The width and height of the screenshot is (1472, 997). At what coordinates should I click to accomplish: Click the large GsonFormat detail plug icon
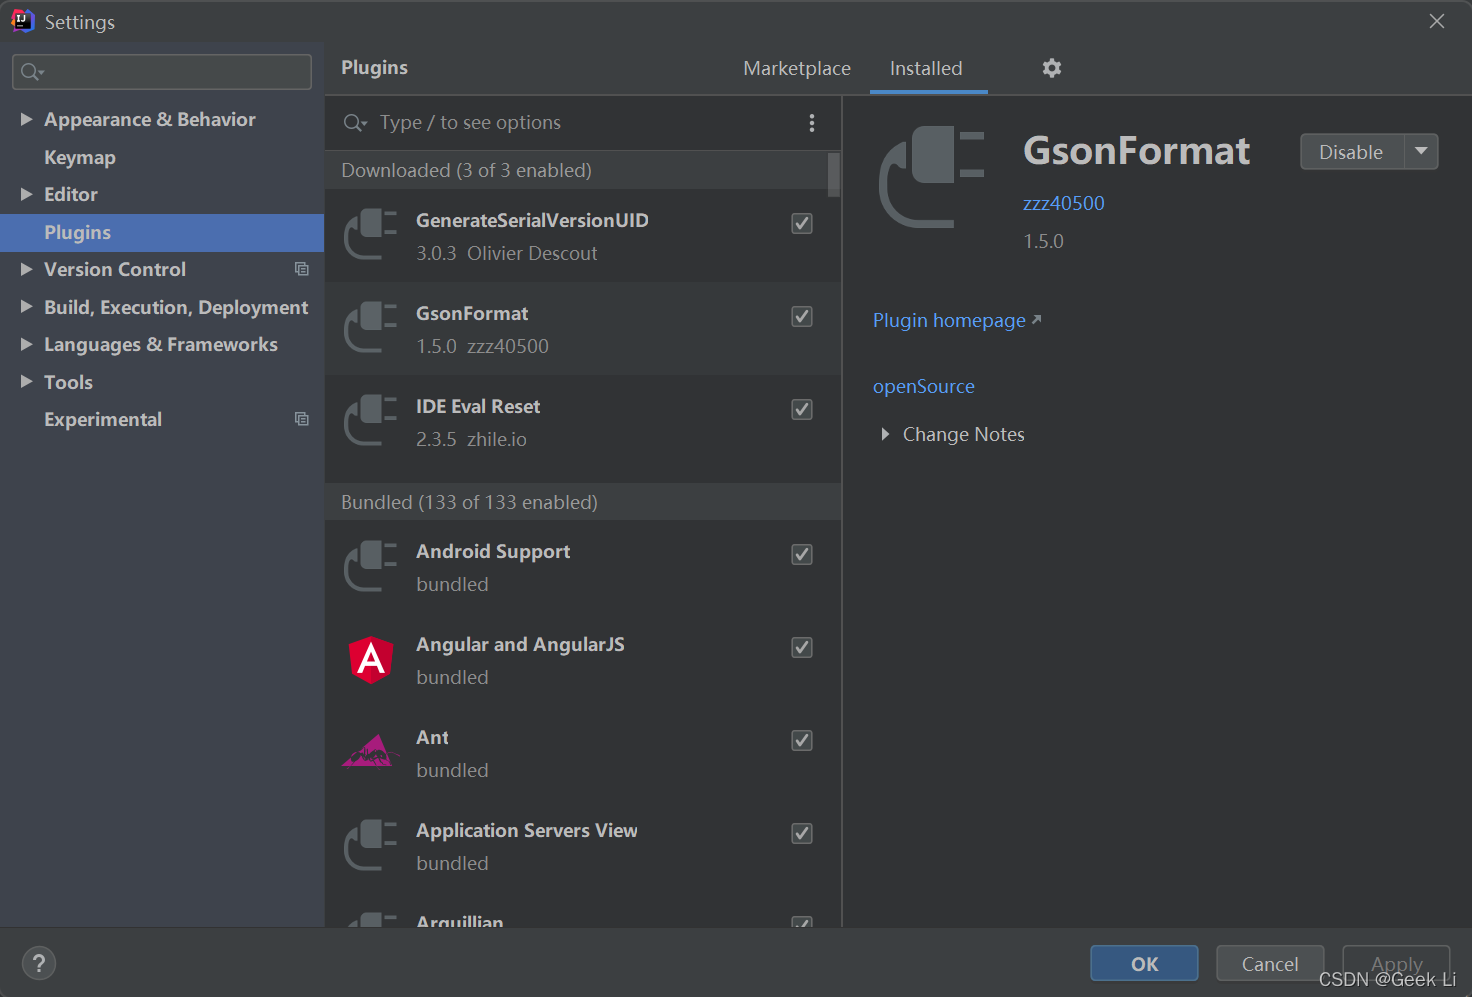tap(932, 177)
